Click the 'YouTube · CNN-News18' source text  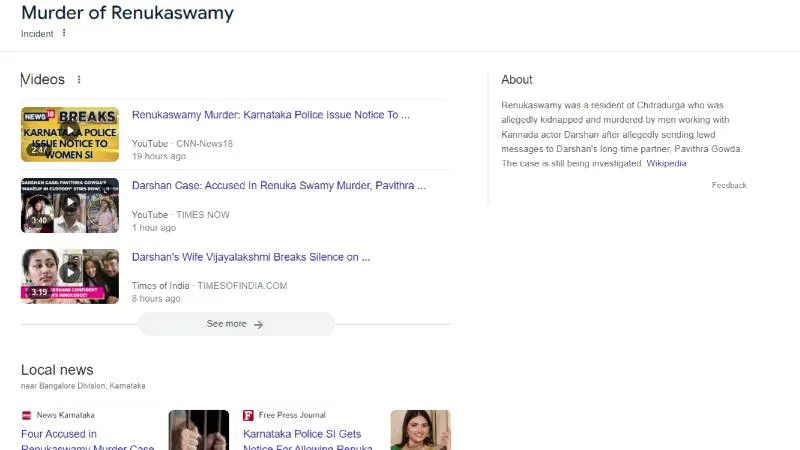[182, 144]
